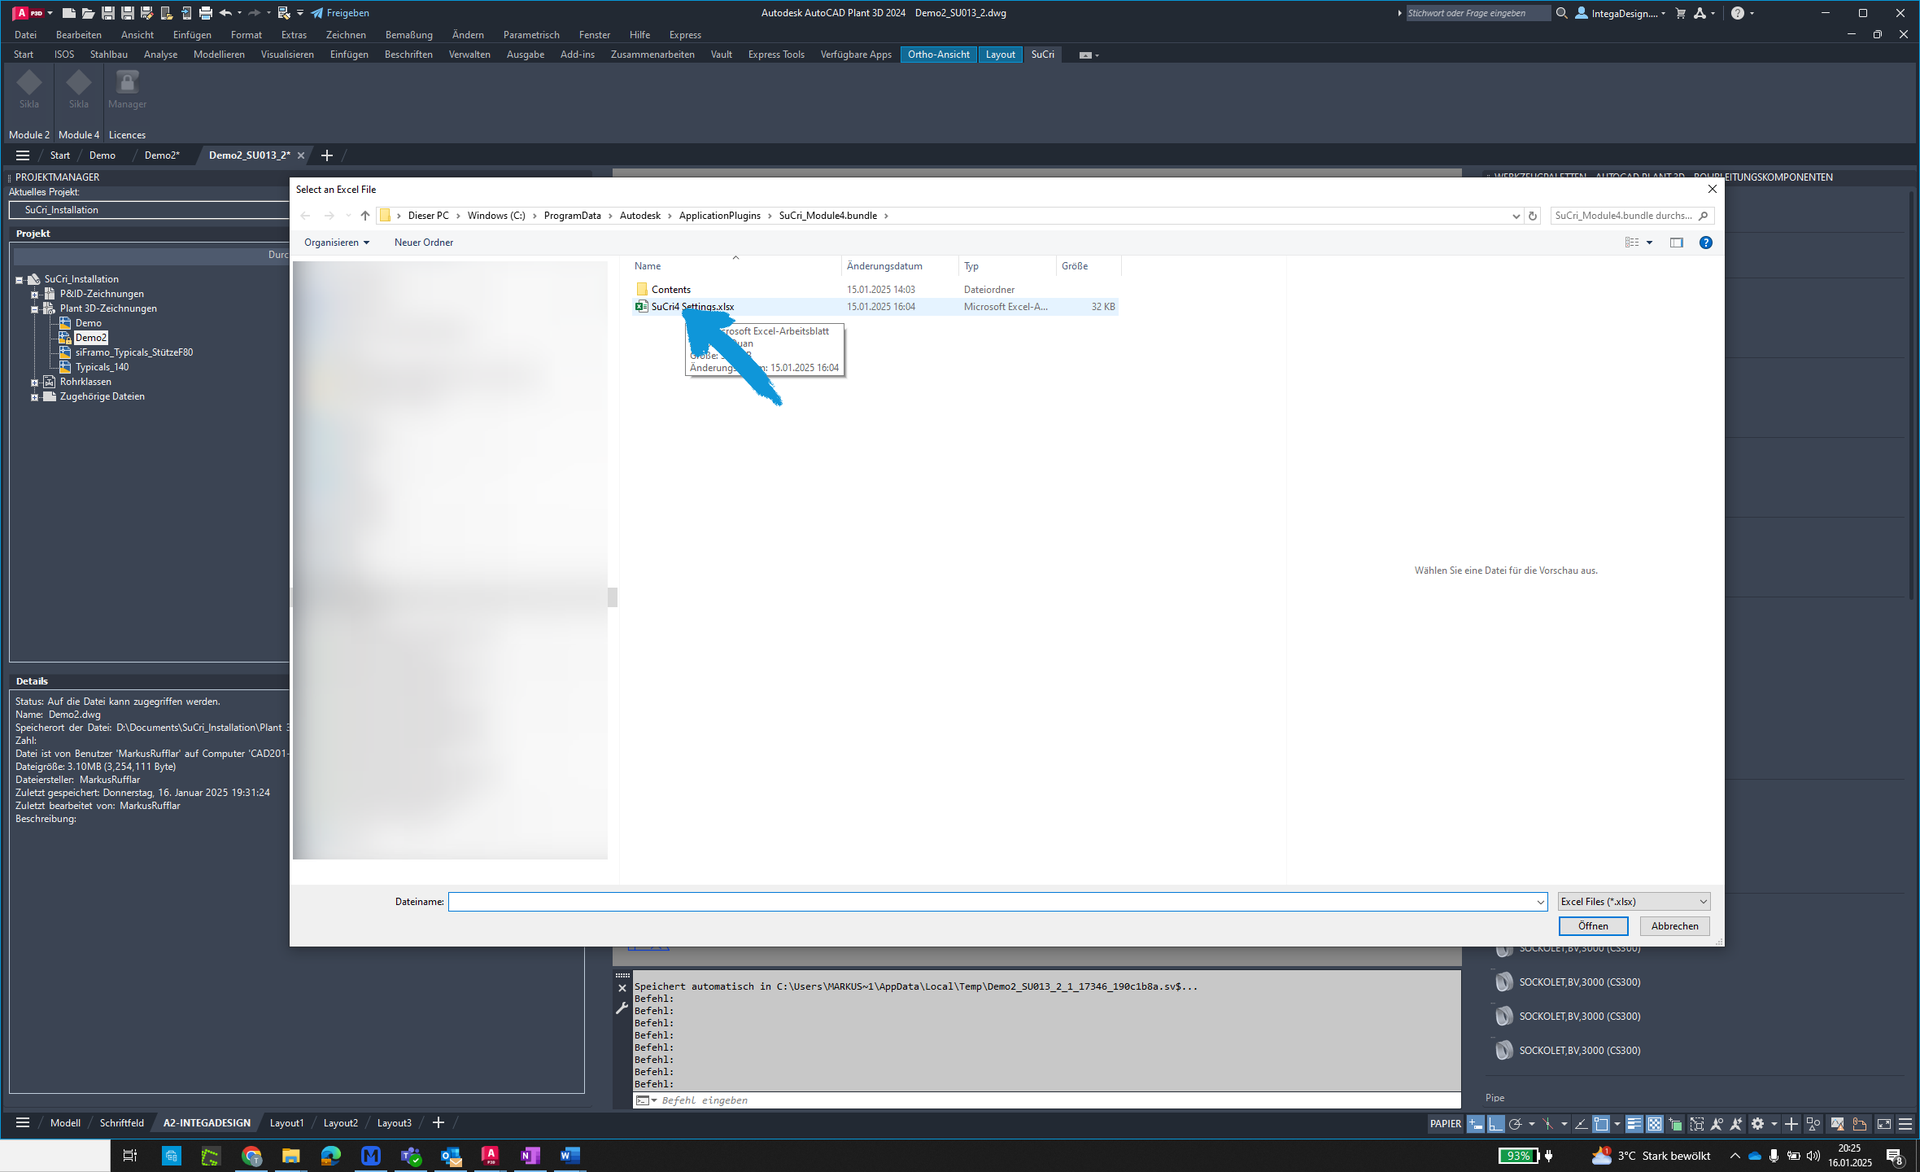Click the Refresh icon beside address bar

[x=1532, y=216]
